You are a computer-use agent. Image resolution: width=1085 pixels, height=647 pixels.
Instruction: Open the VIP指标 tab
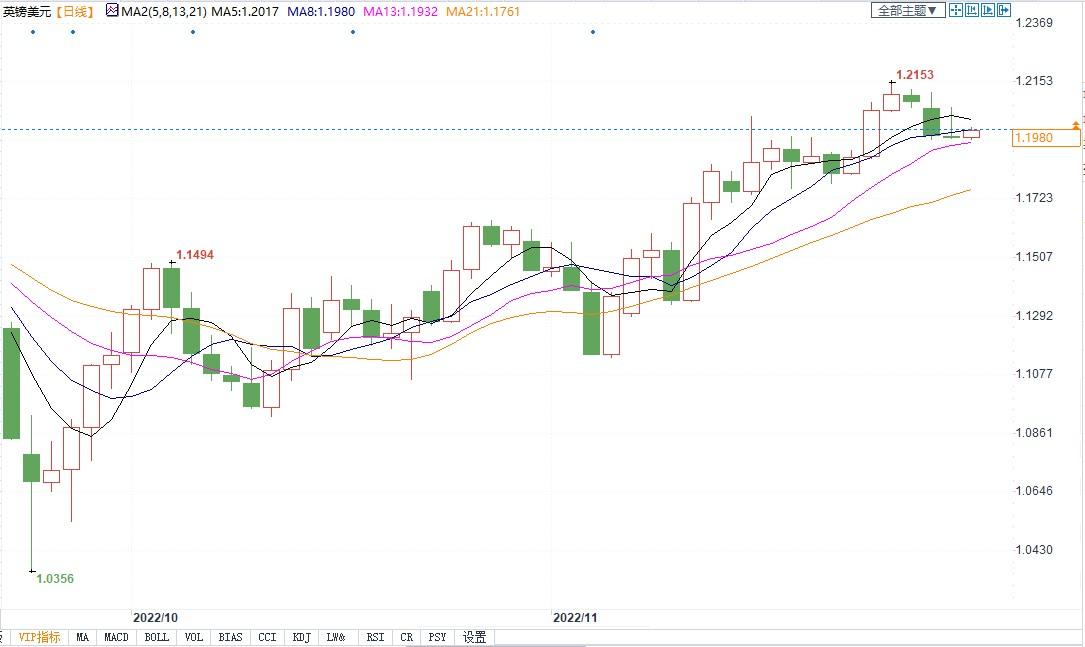(39, 637)
